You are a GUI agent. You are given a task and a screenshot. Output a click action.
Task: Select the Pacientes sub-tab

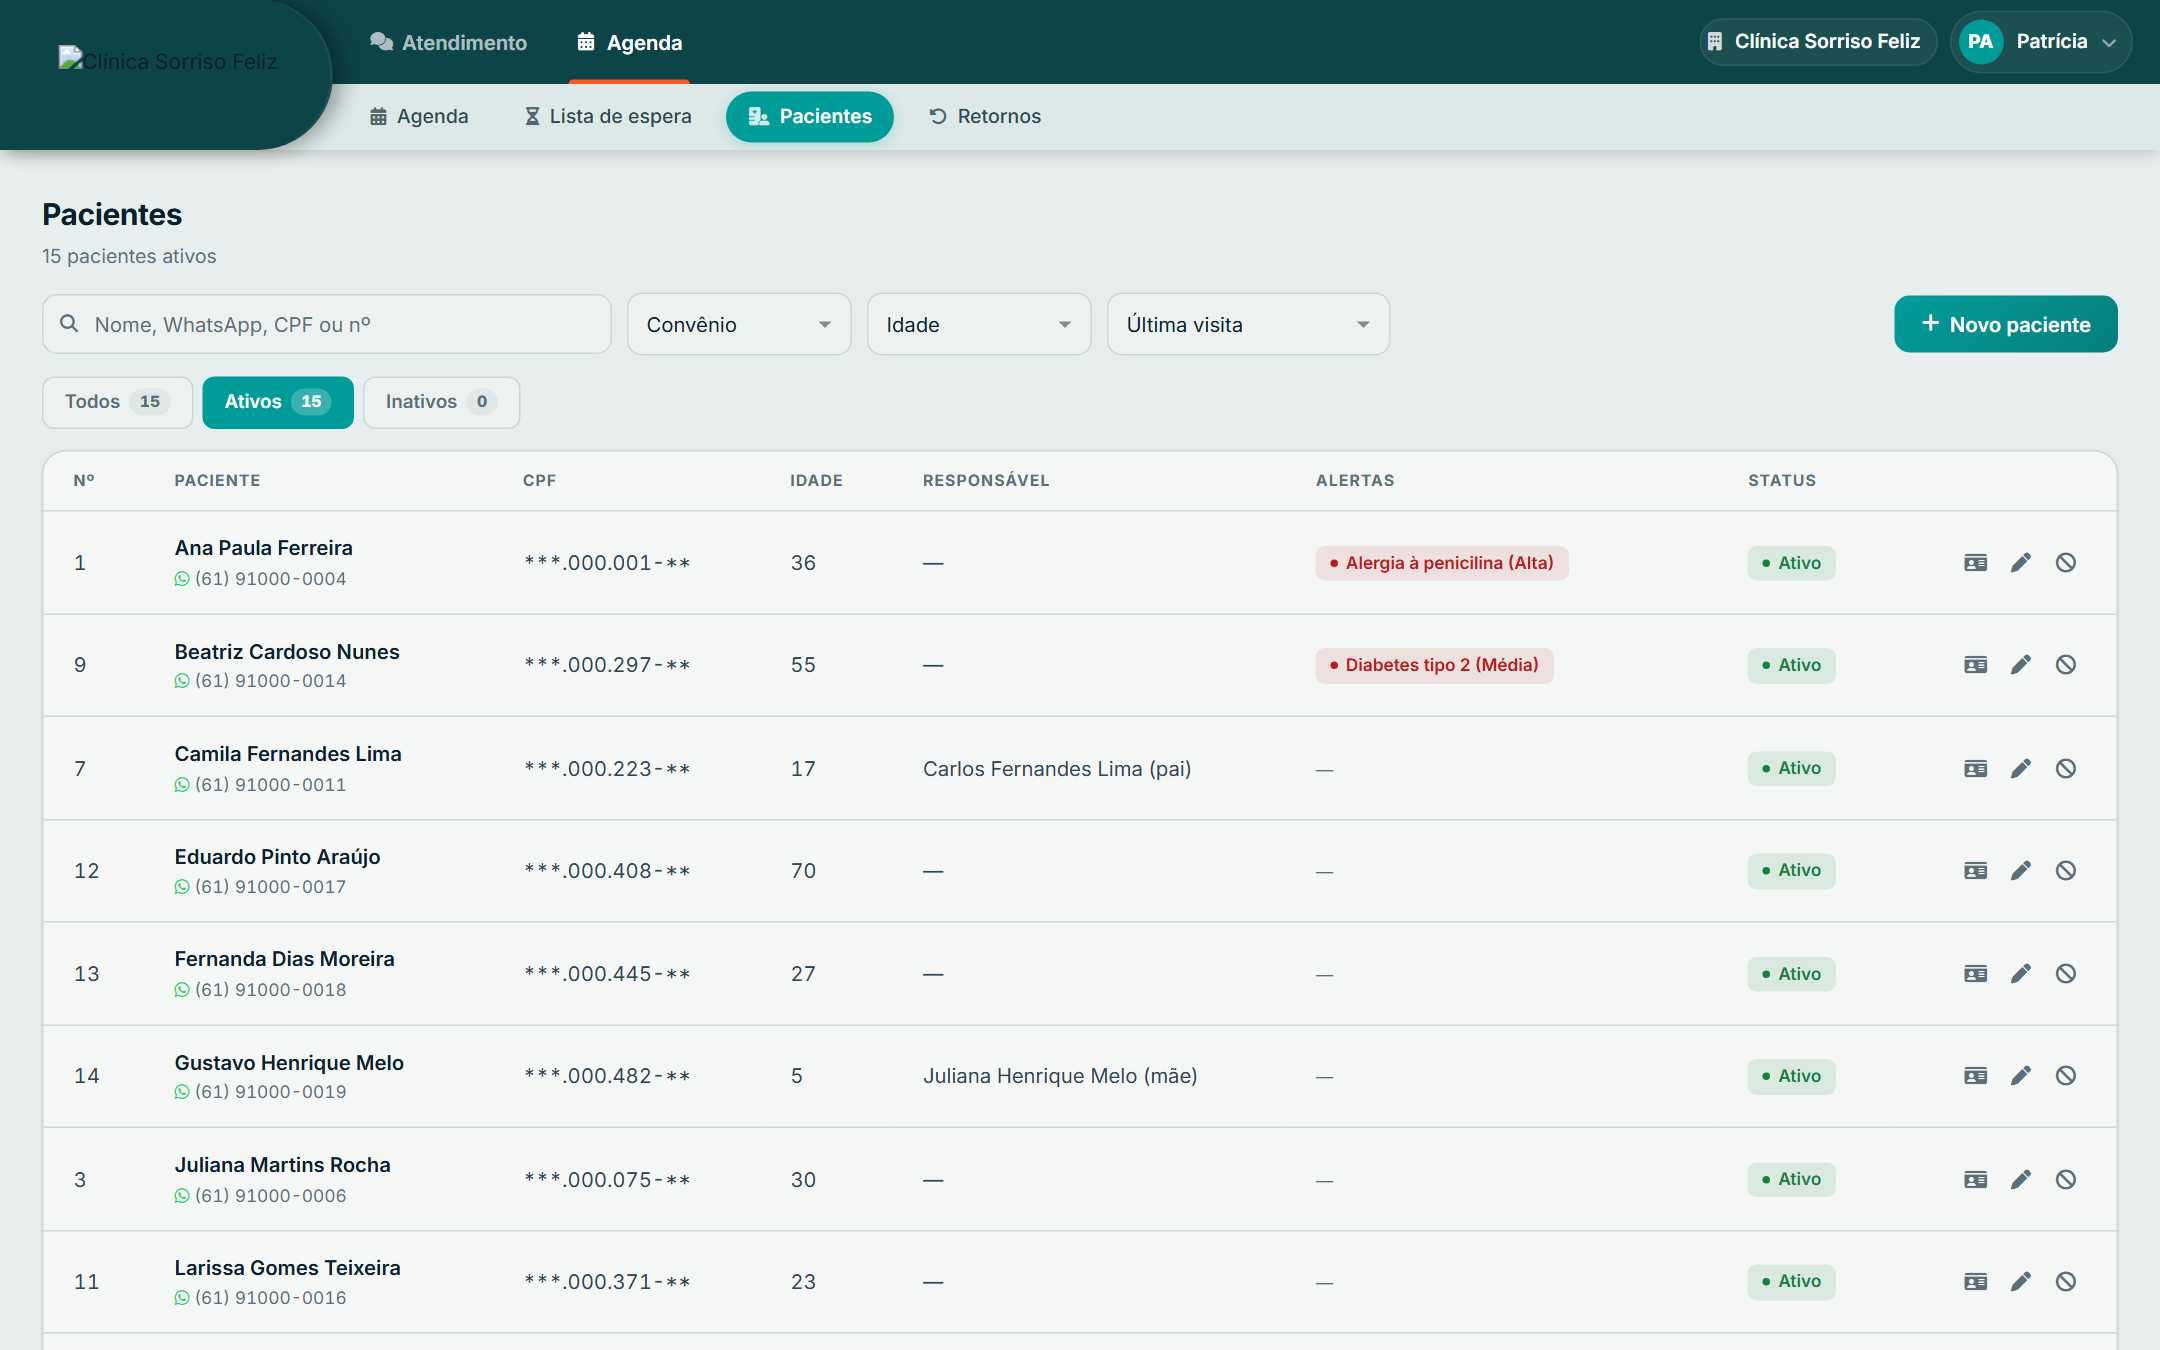810,117
